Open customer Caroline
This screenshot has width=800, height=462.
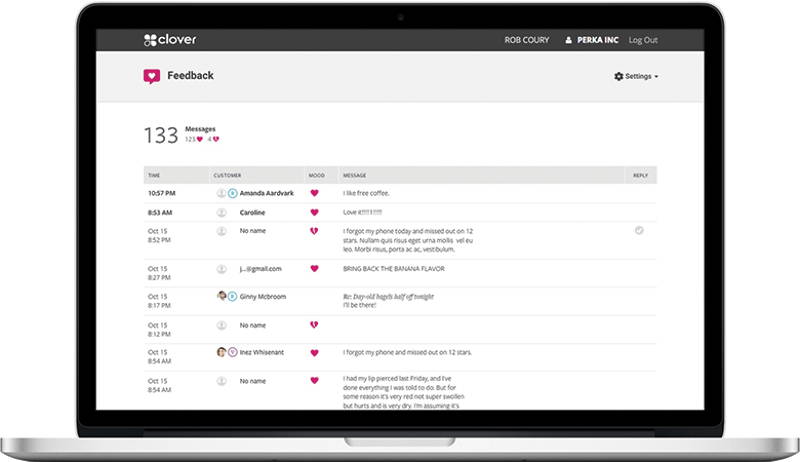click(x=253, y=213)
